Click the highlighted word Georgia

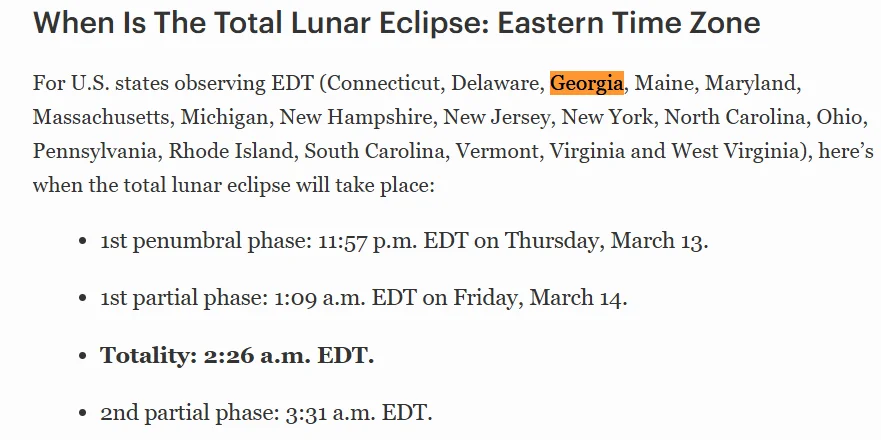586,83
